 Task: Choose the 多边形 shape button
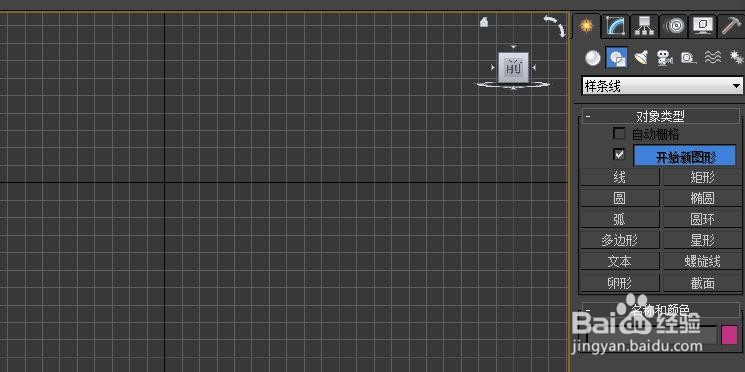(620, 240)
